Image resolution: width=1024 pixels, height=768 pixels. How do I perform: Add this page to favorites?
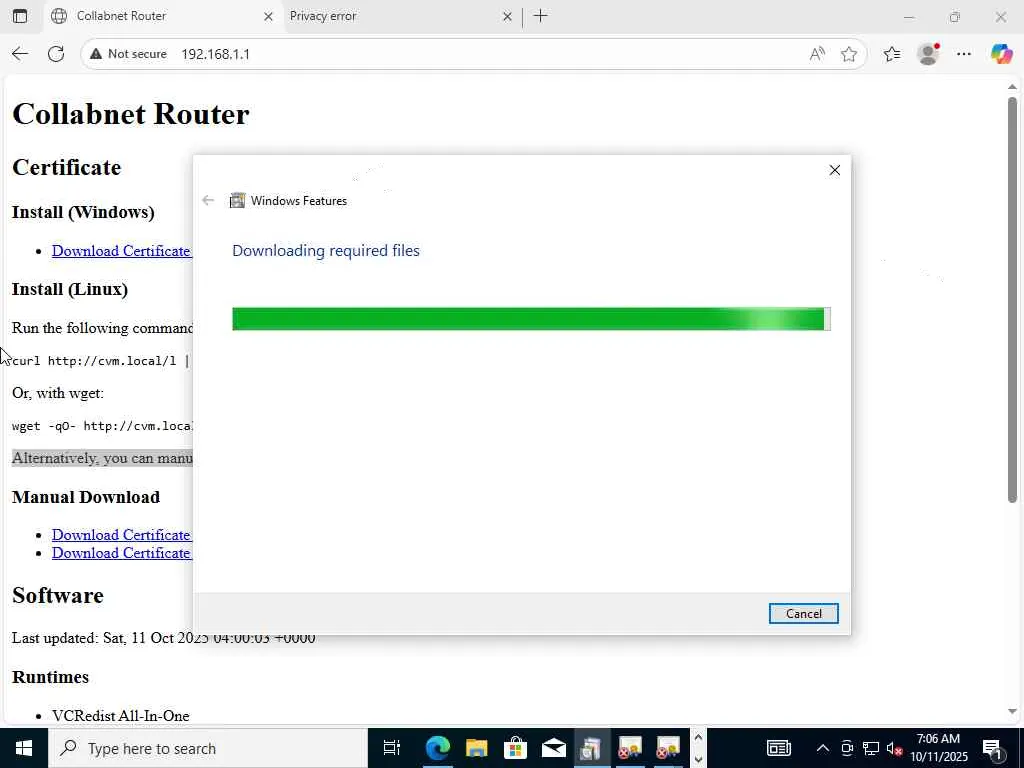click(x=849, y=54)
